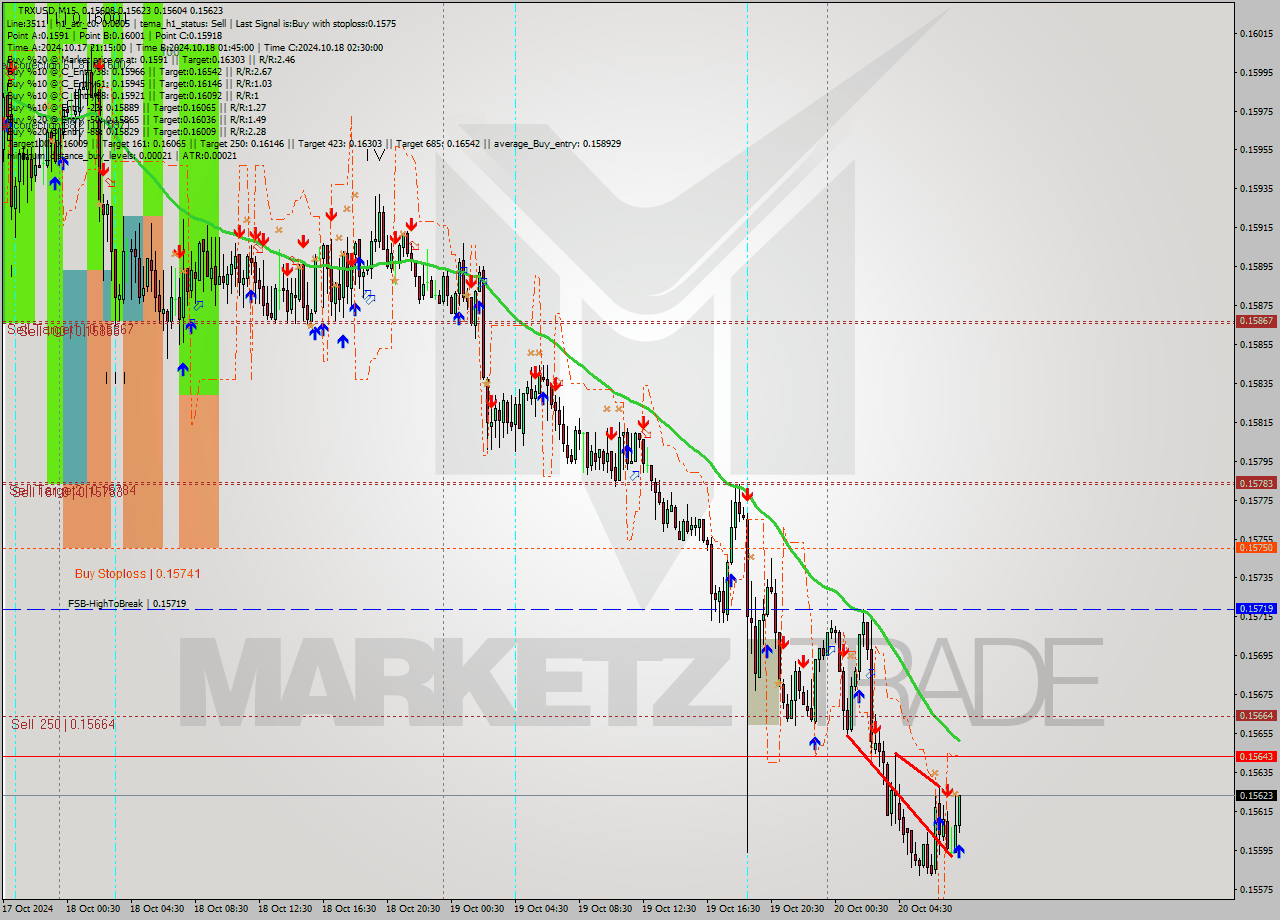Viewport: 1280px width, 920px height.
Task: Click the red 0.15643 price tag
Action: coord(1256,757)
